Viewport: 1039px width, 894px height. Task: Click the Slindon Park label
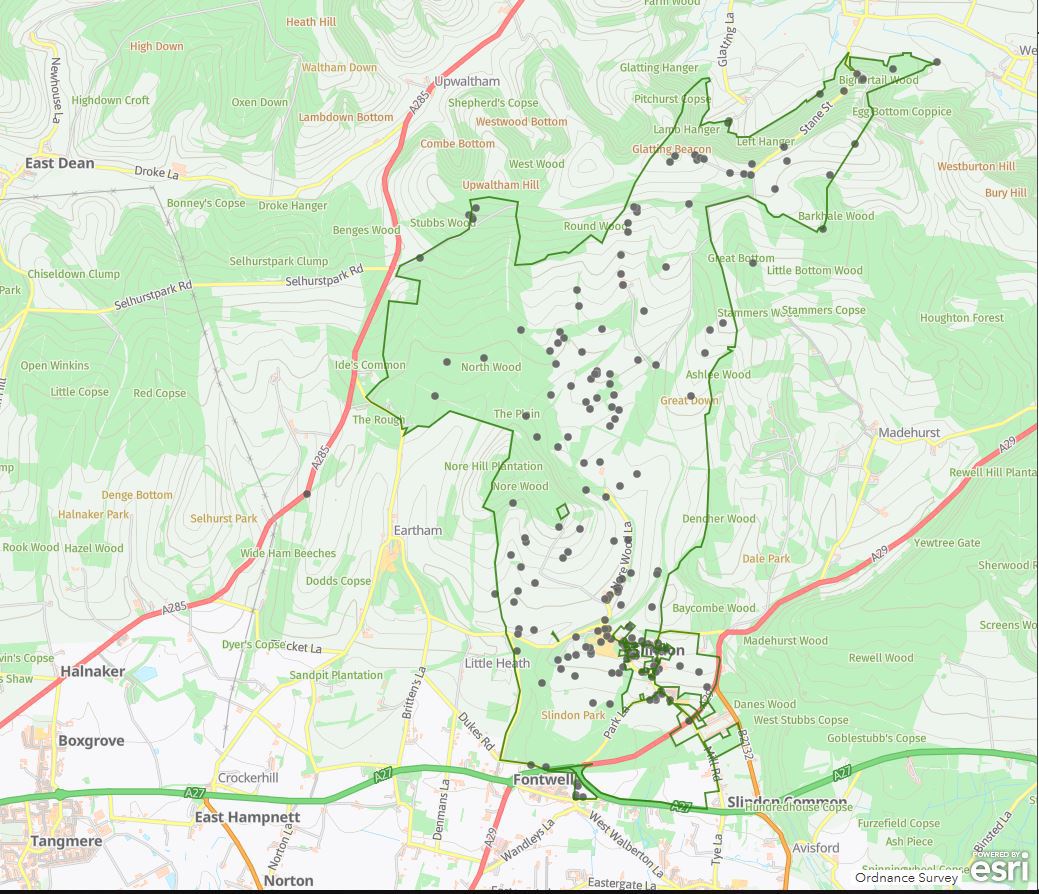coord(573,715)
